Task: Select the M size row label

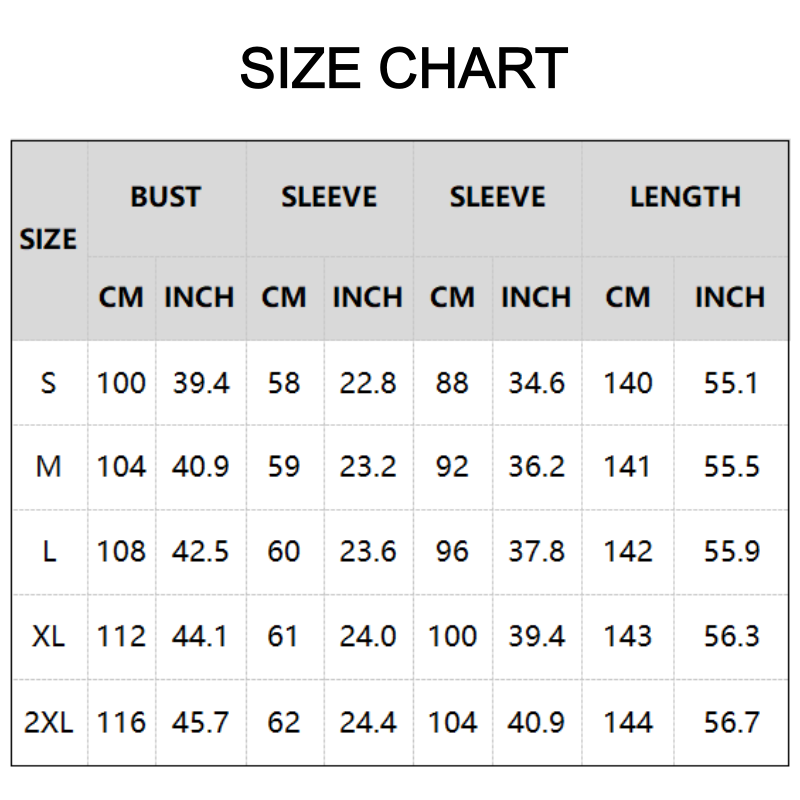Action: pos(48,467)
